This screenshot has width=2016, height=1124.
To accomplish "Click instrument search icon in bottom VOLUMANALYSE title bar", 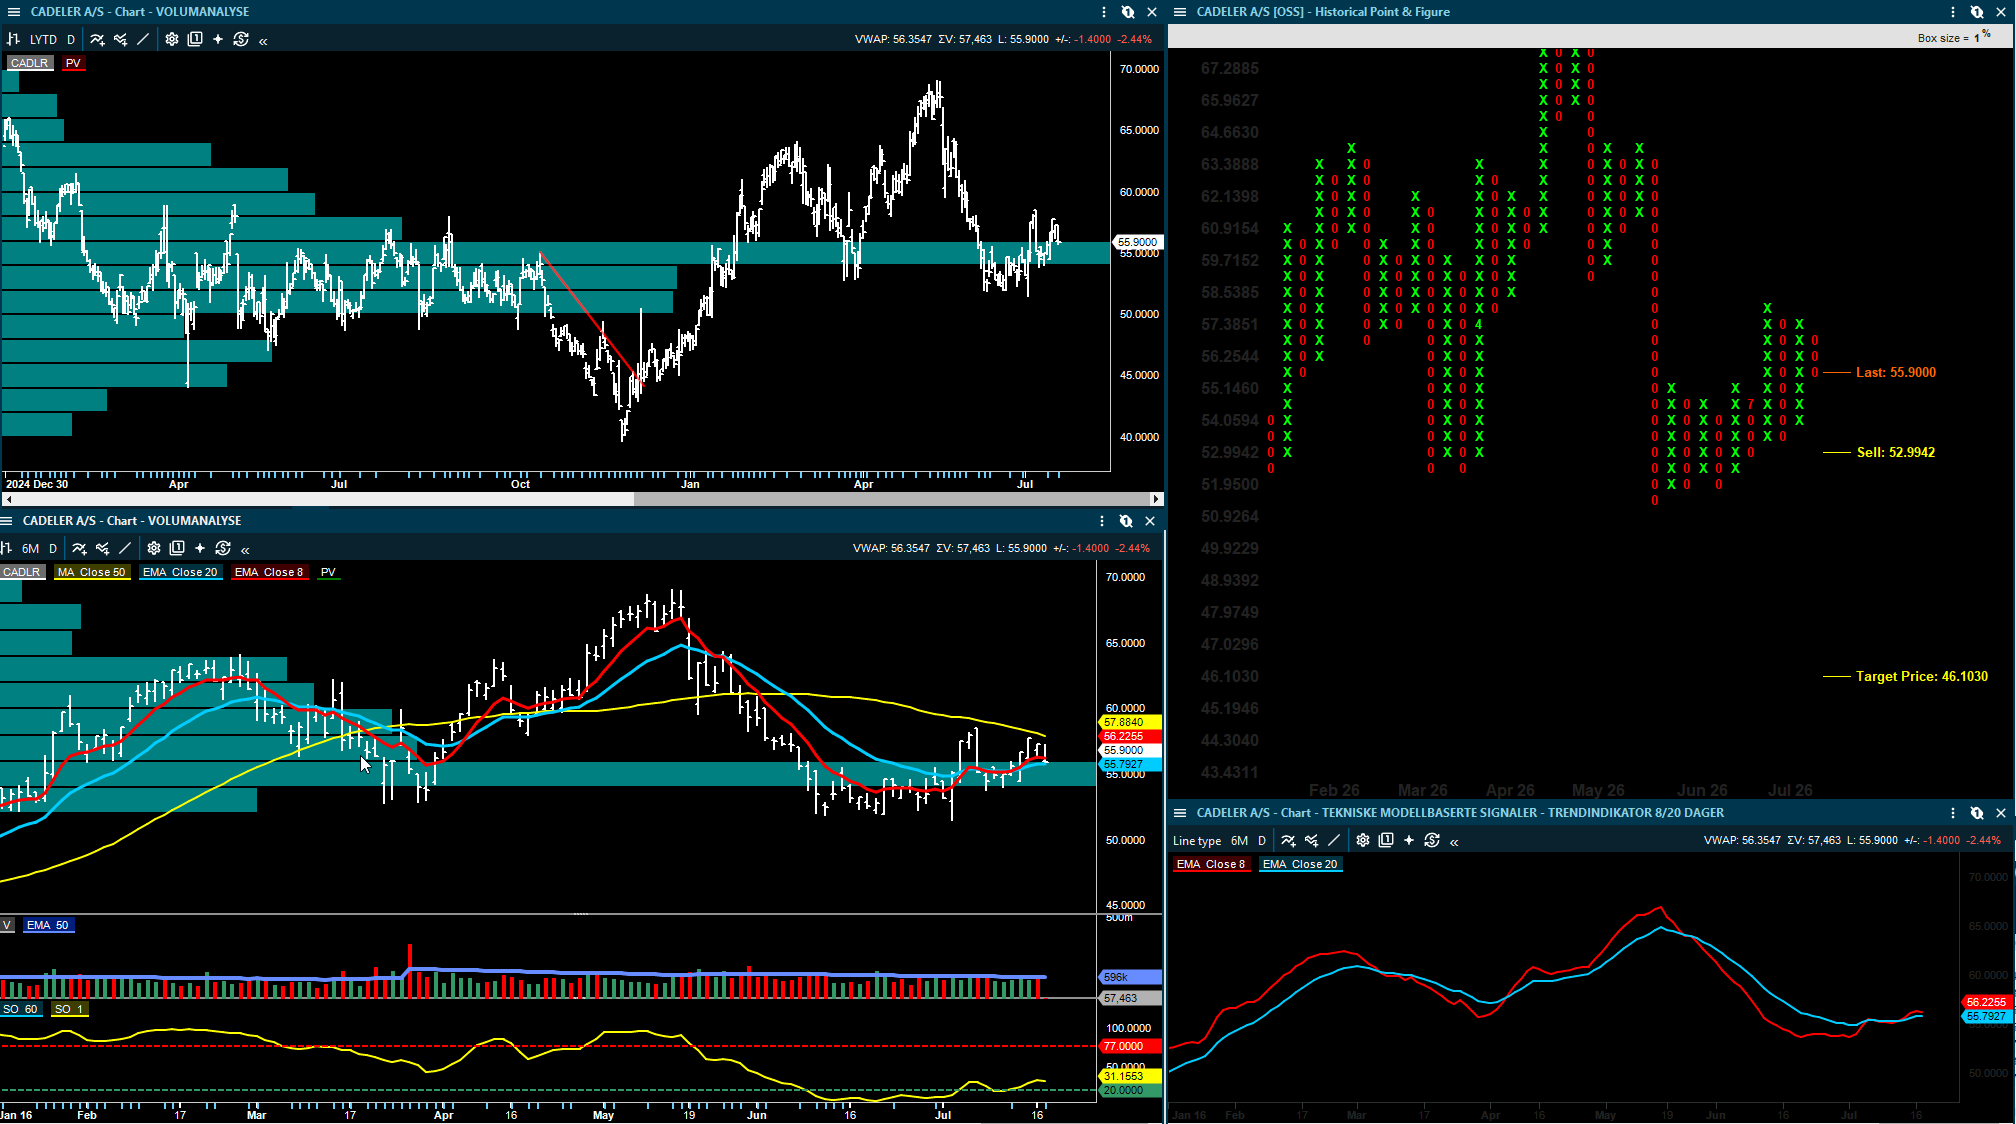I will click(1126, 521).
